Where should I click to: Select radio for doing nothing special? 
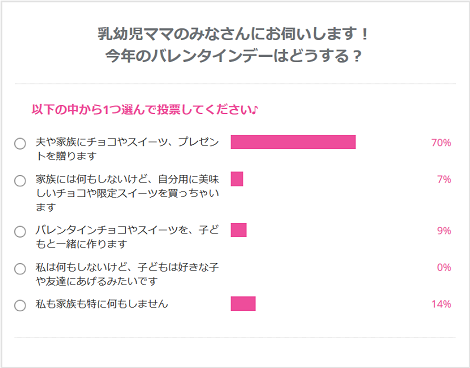coord(20,305)
